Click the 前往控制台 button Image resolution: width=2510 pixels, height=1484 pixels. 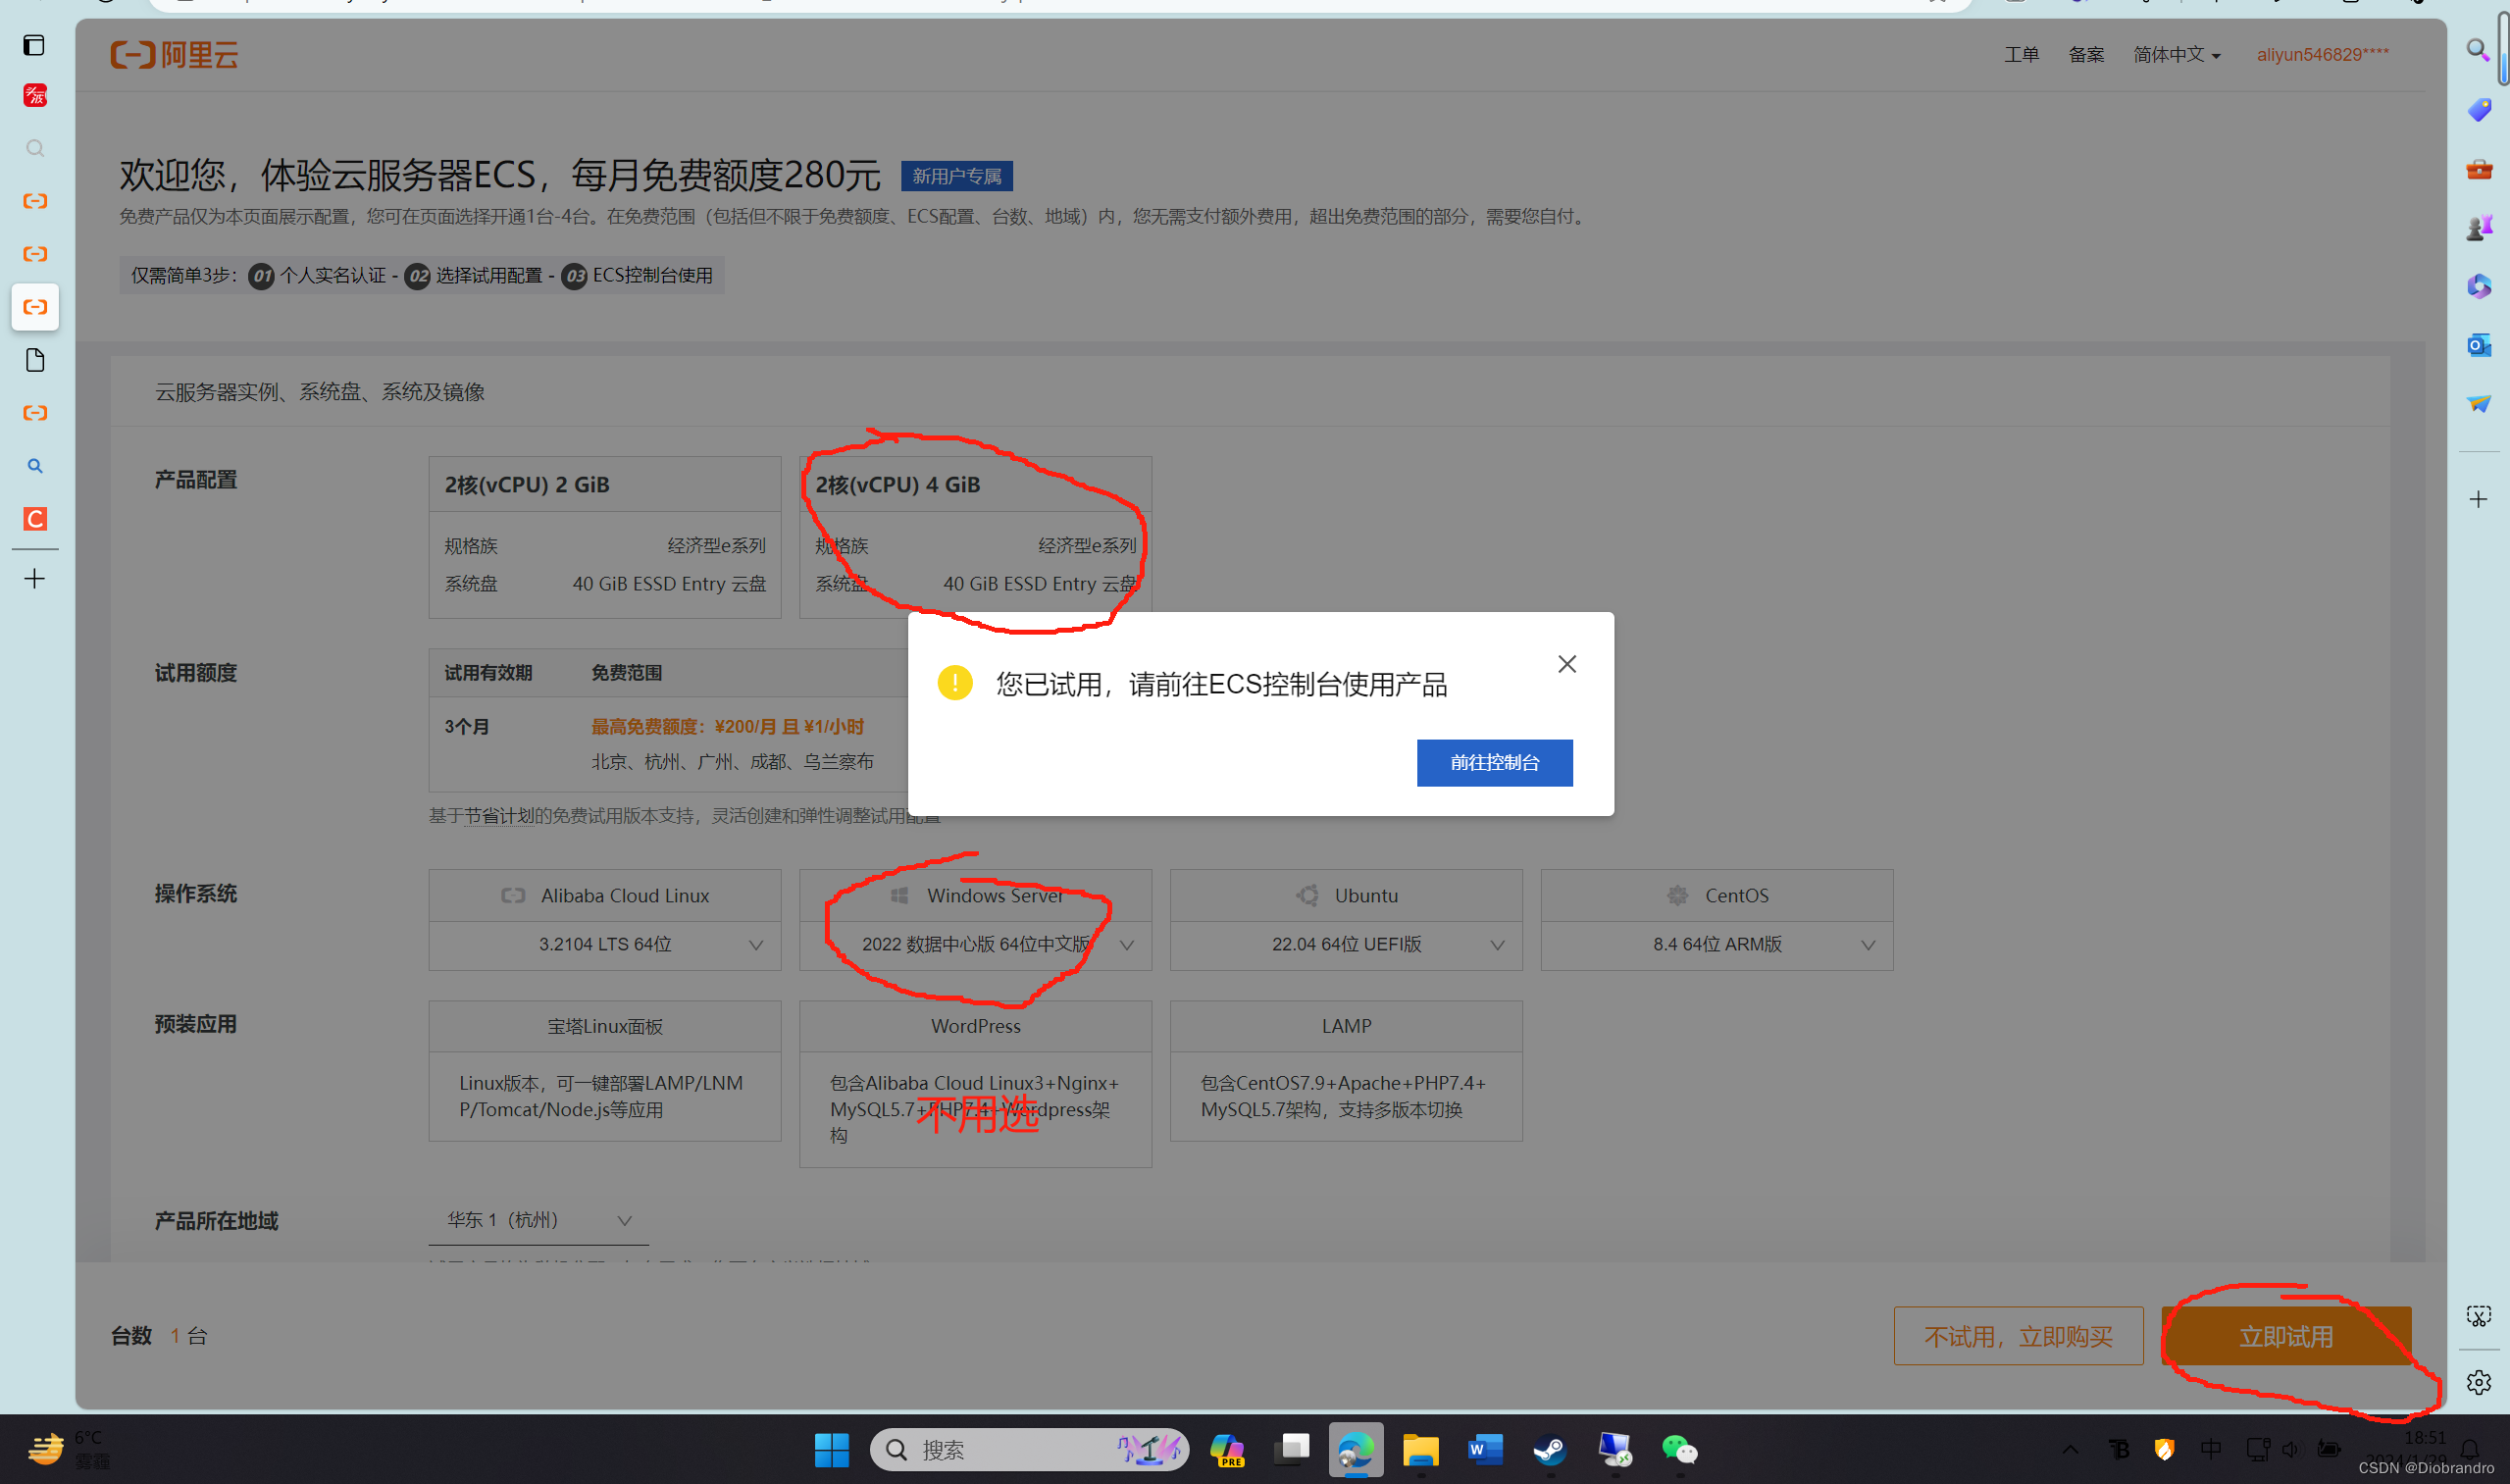(1494, 763)
